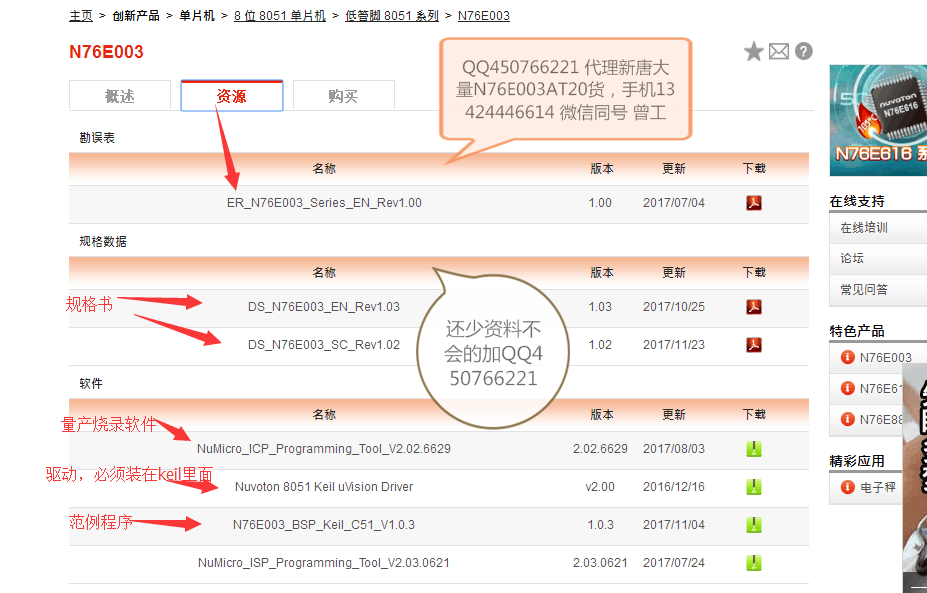
Task: Download NuMicro ICP Programming Tool zip icon
Action: (754, 449)
